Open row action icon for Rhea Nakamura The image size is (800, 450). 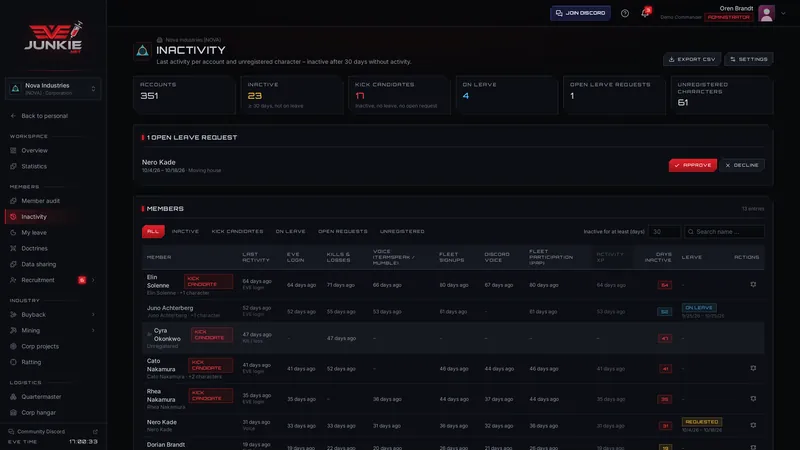click(x=753, y=399)
